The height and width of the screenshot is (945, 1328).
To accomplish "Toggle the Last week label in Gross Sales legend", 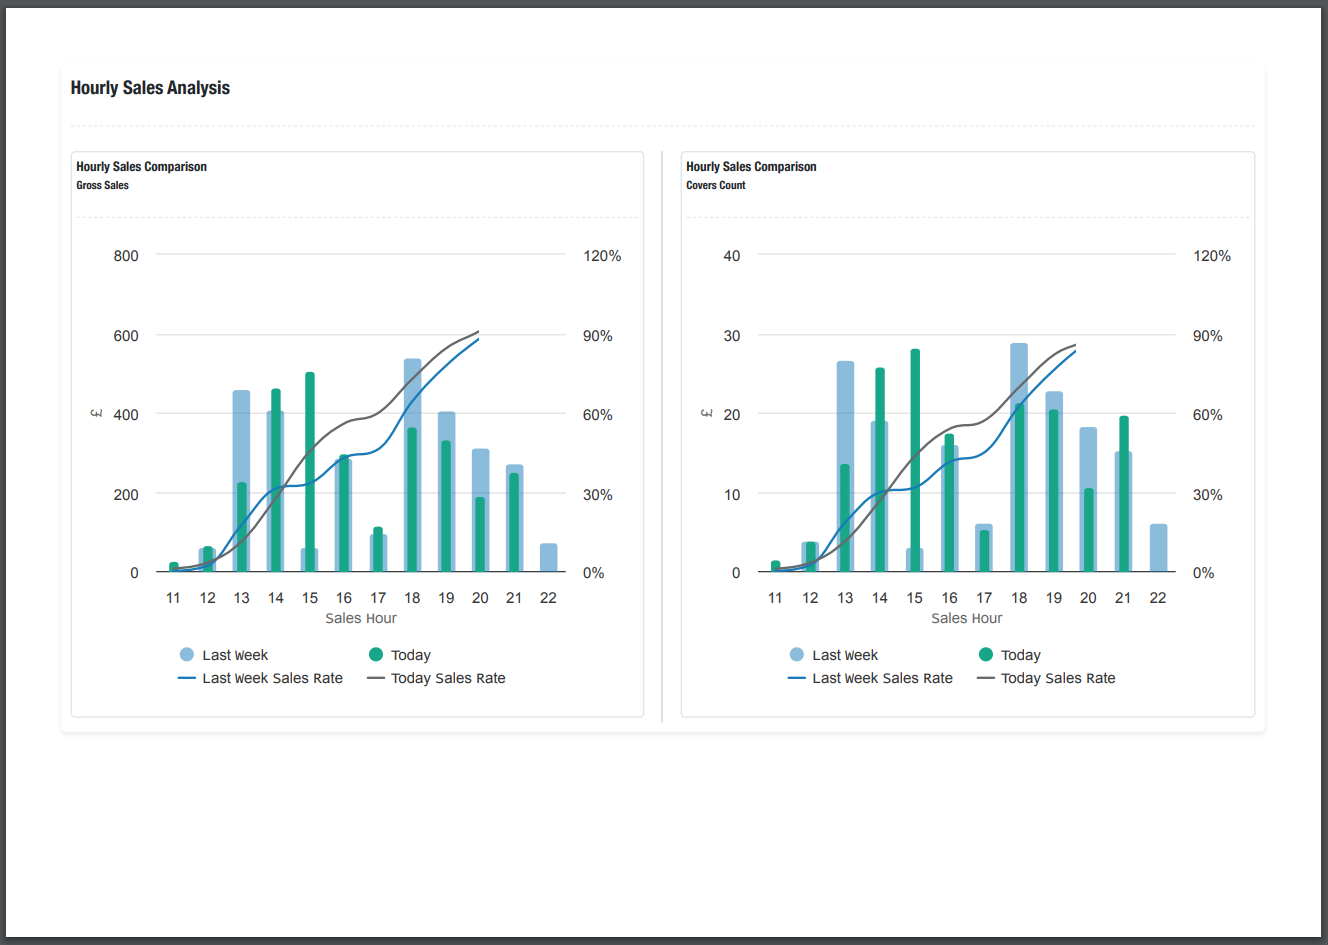I will [x=235, y=655].
